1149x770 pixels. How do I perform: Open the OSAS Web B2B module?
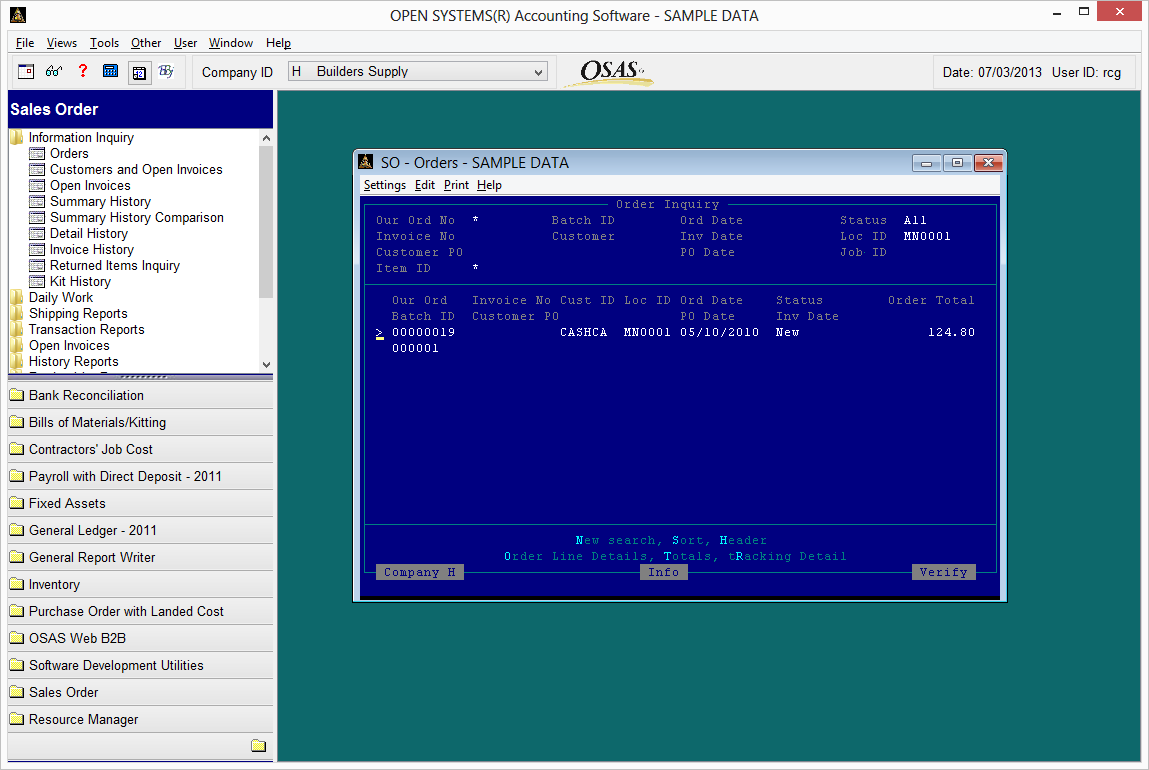pyautogui.click(x=140, y=639)
